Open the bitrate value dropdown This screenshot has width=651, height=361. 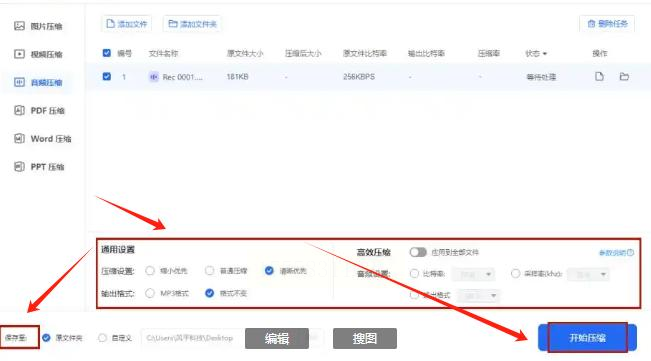[473, 274]
